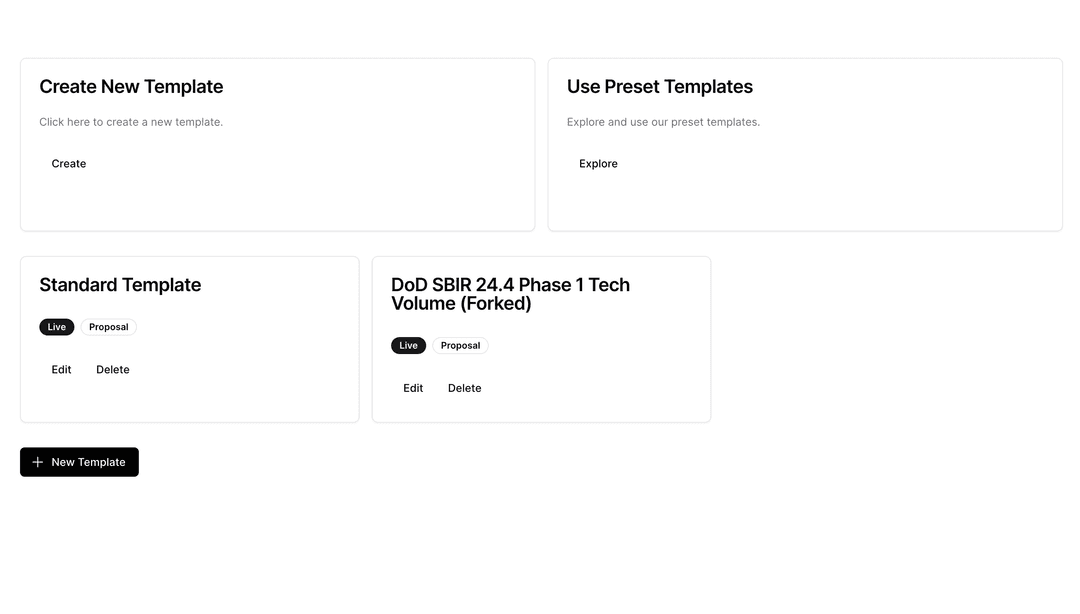Click the 'Click here to create a new template' text

click(x=131, y=122)
